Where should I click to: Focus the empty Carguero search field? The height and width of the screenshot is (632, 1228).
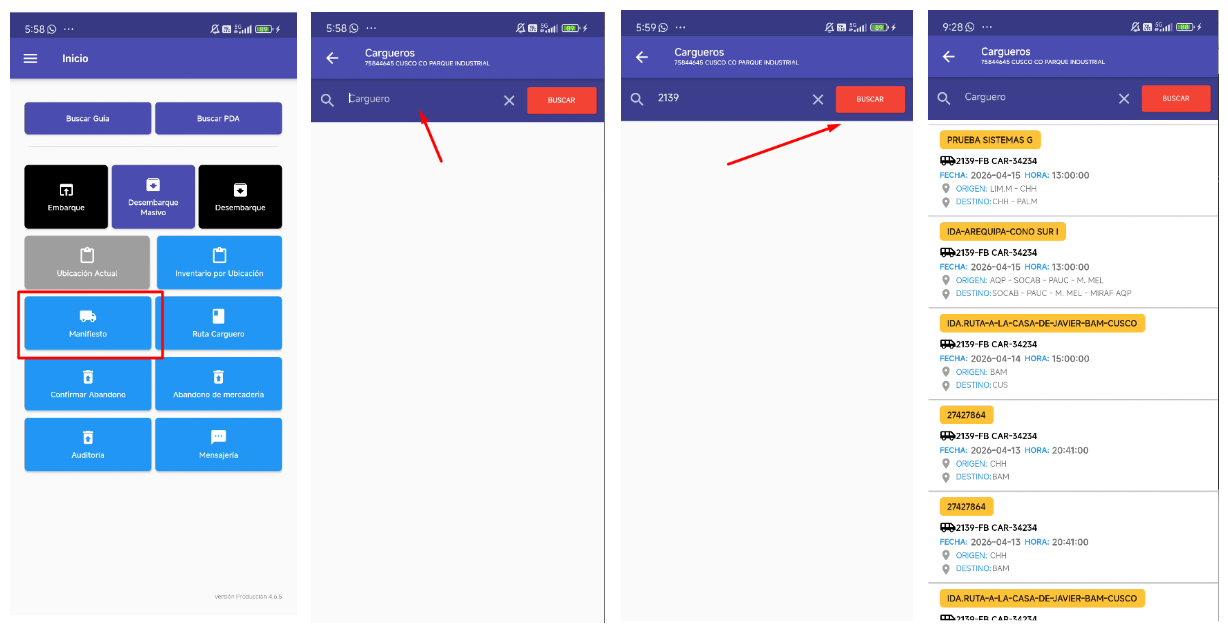[420, 99]
